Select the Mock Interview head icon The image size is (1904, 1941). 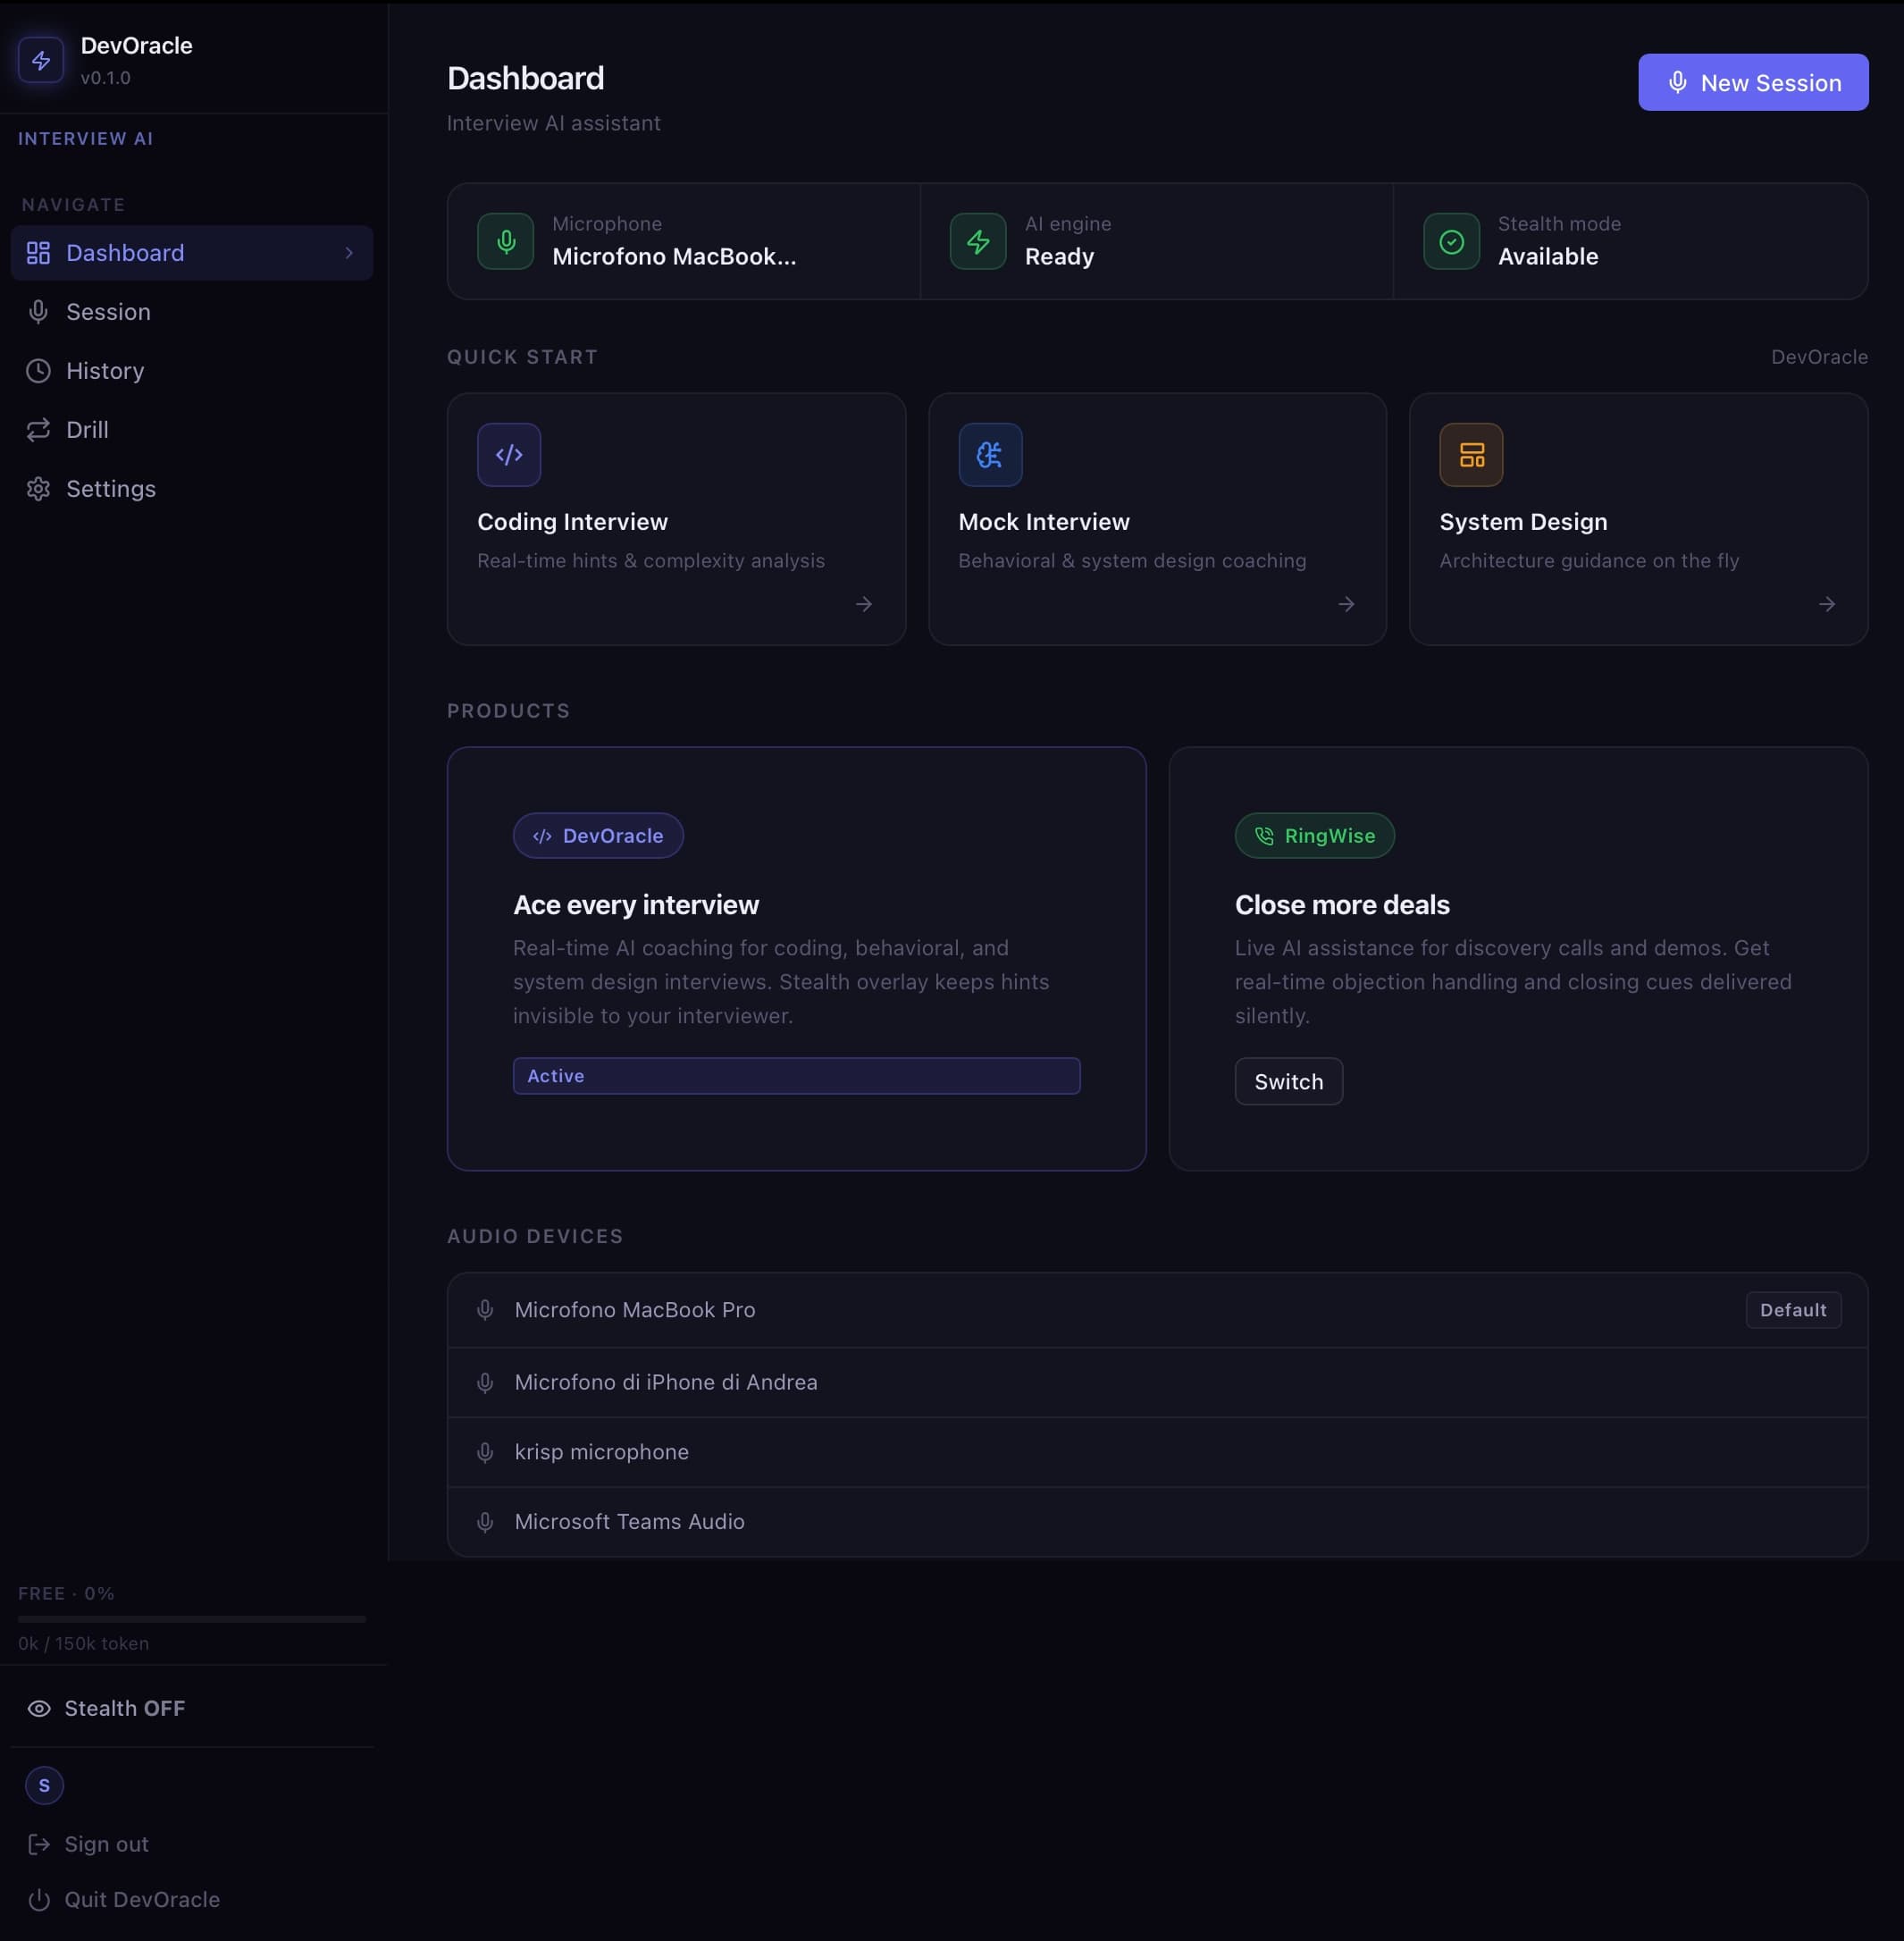pos(989,454)
